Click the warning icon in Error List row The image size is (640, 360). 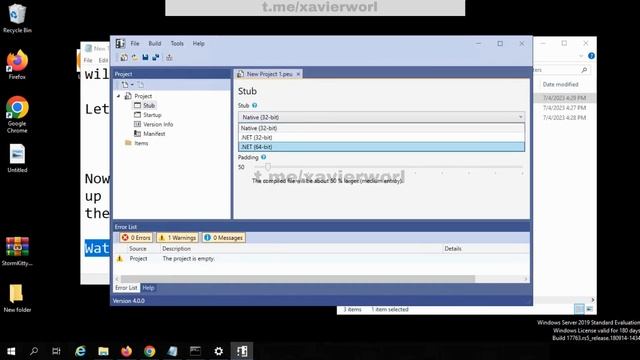pyautogui.click(x=120, y=258)
